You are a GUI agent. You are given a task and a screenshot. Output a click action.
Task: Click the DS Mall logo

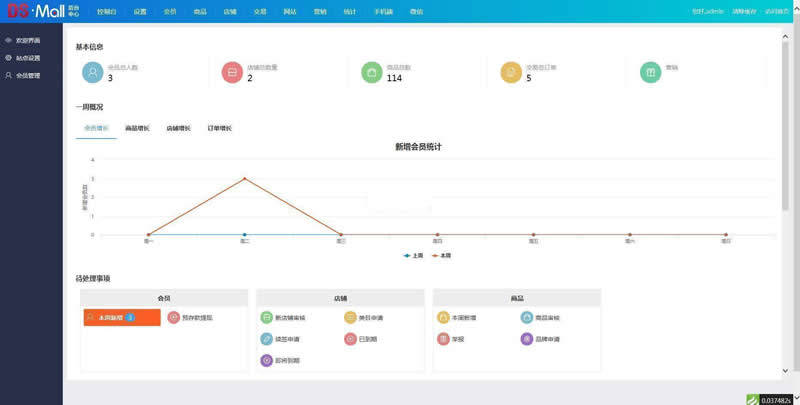coord(43,11)
